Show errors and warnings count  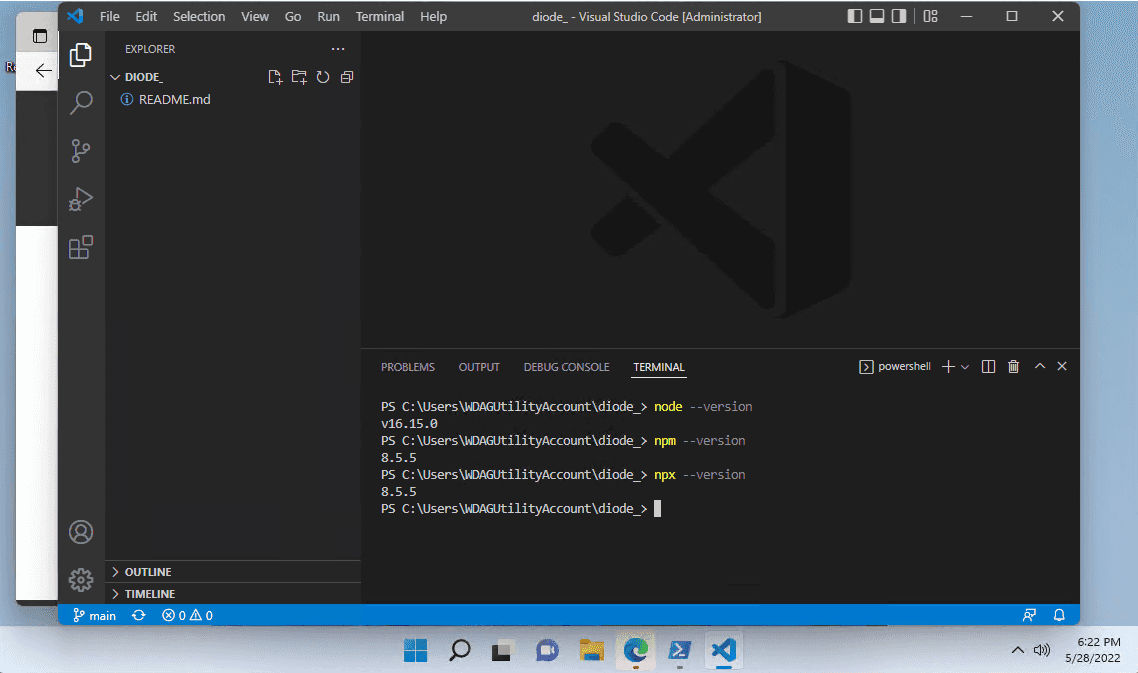tap(187, 616)
